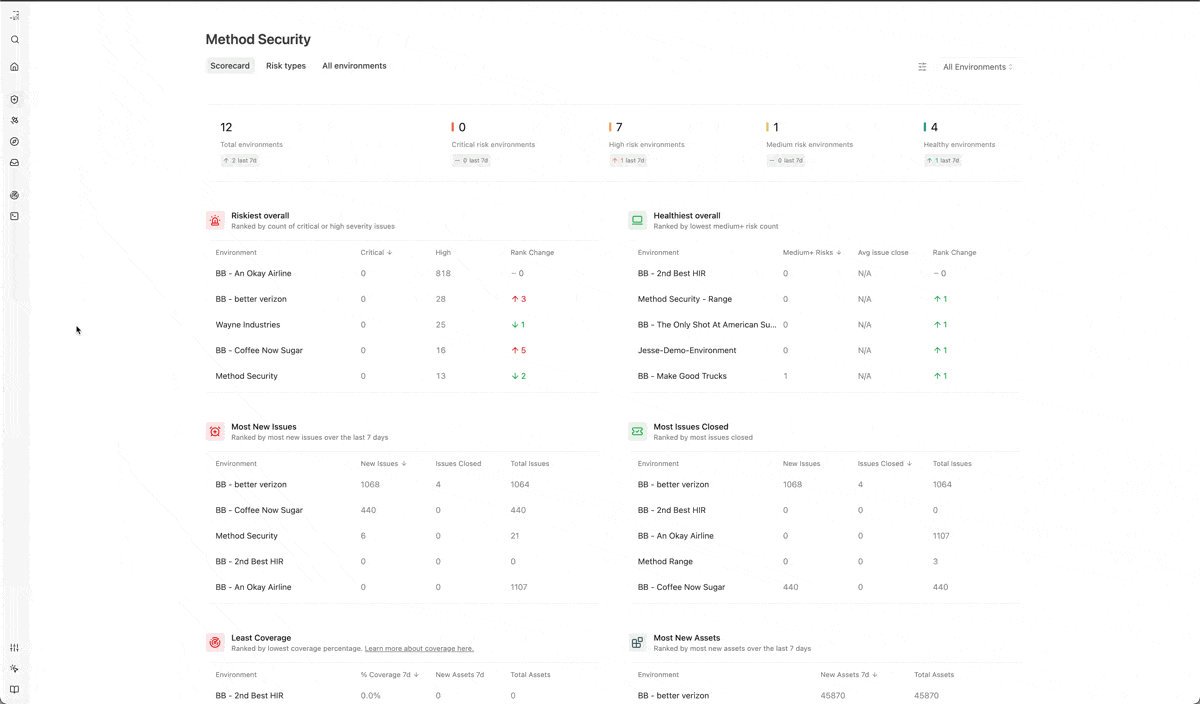Open search from the sidebar magnifier icon
Viewport: 1200px width, 704px height.
[15, 40]
